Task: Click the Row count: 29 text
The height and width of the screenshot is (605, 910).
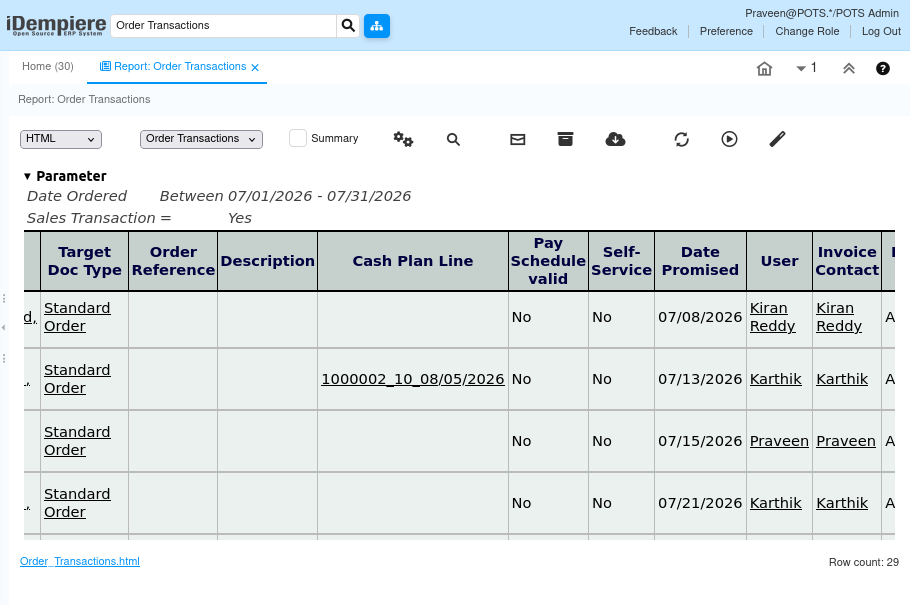Action: pyautogui.click(x=864, y=562)
